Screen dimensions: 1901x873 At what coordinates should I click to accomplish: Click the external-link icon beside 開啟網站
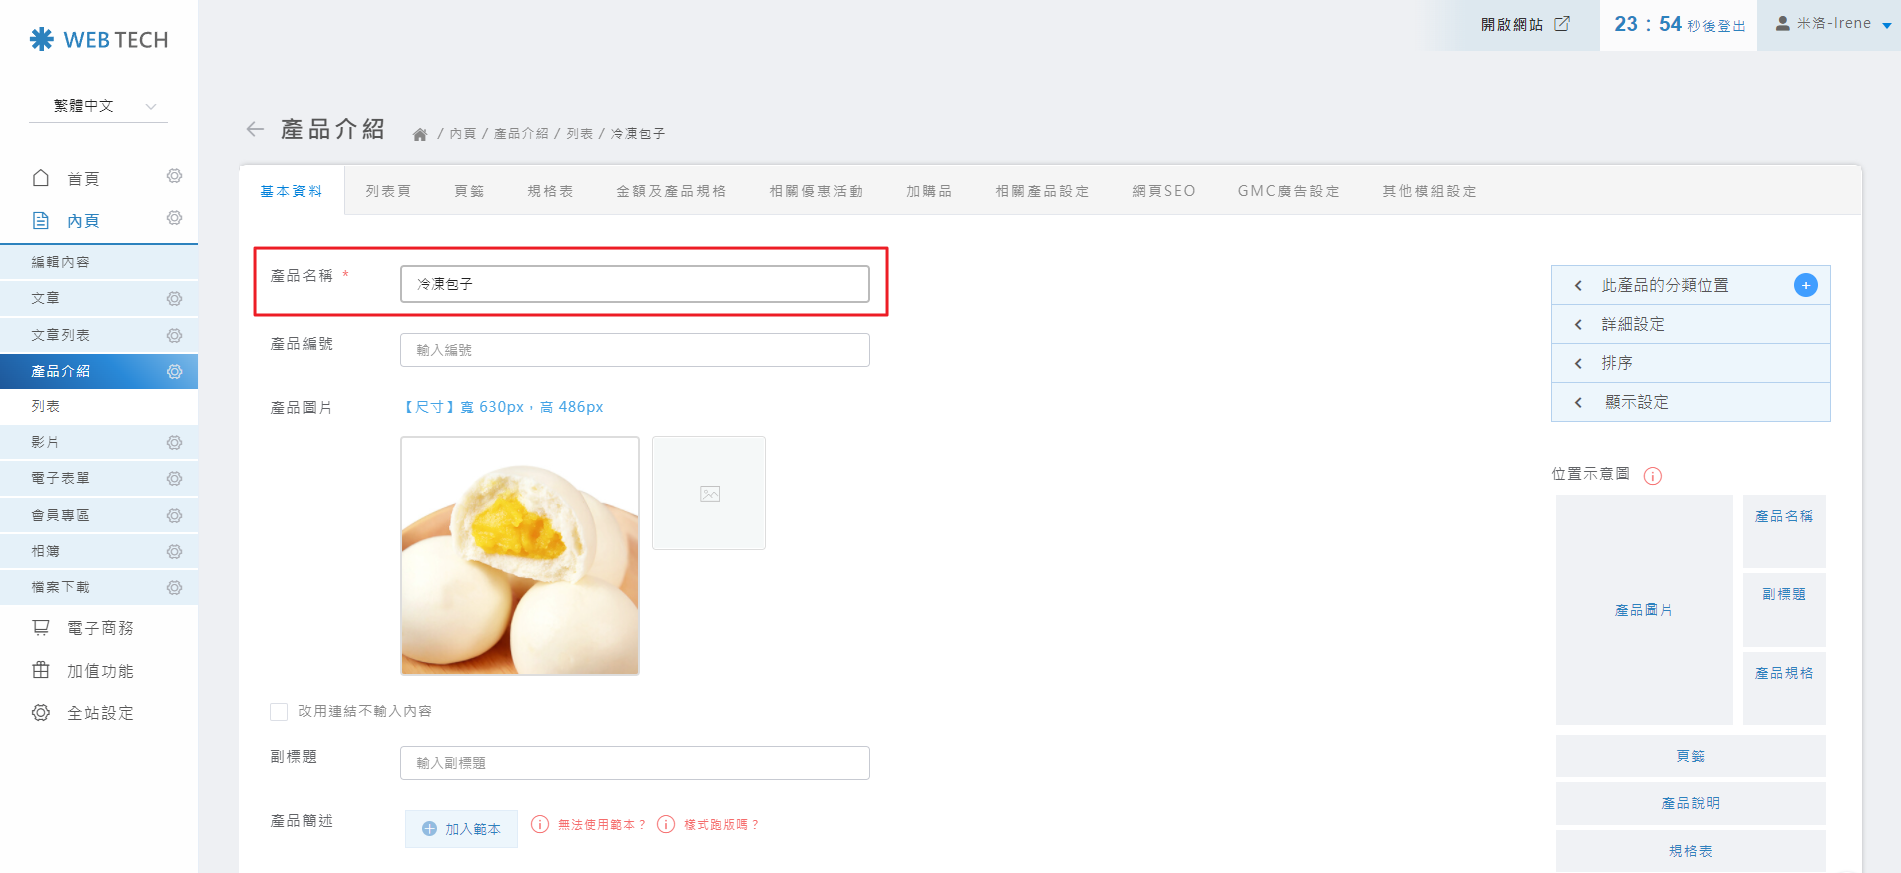coord(1562,24)
